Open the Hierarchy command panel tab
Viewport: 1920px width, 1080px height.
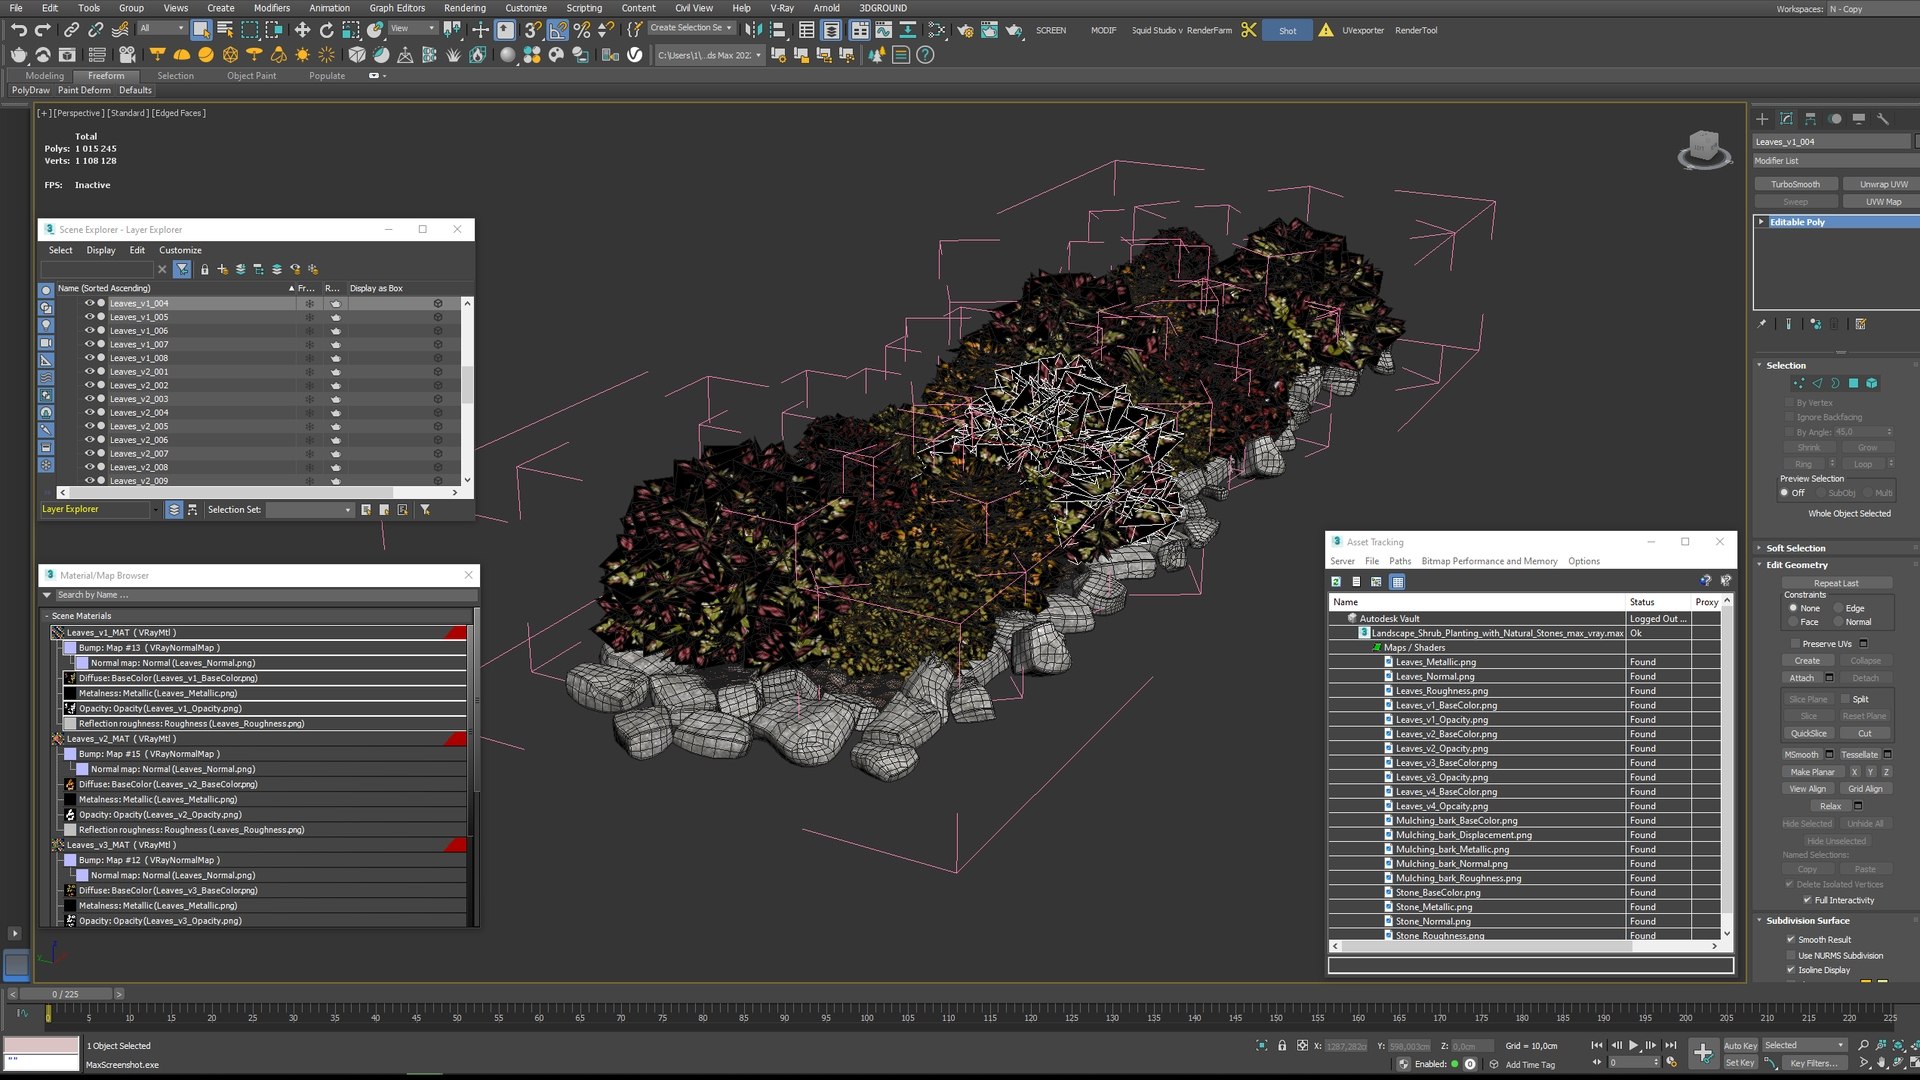point(1810,118)
